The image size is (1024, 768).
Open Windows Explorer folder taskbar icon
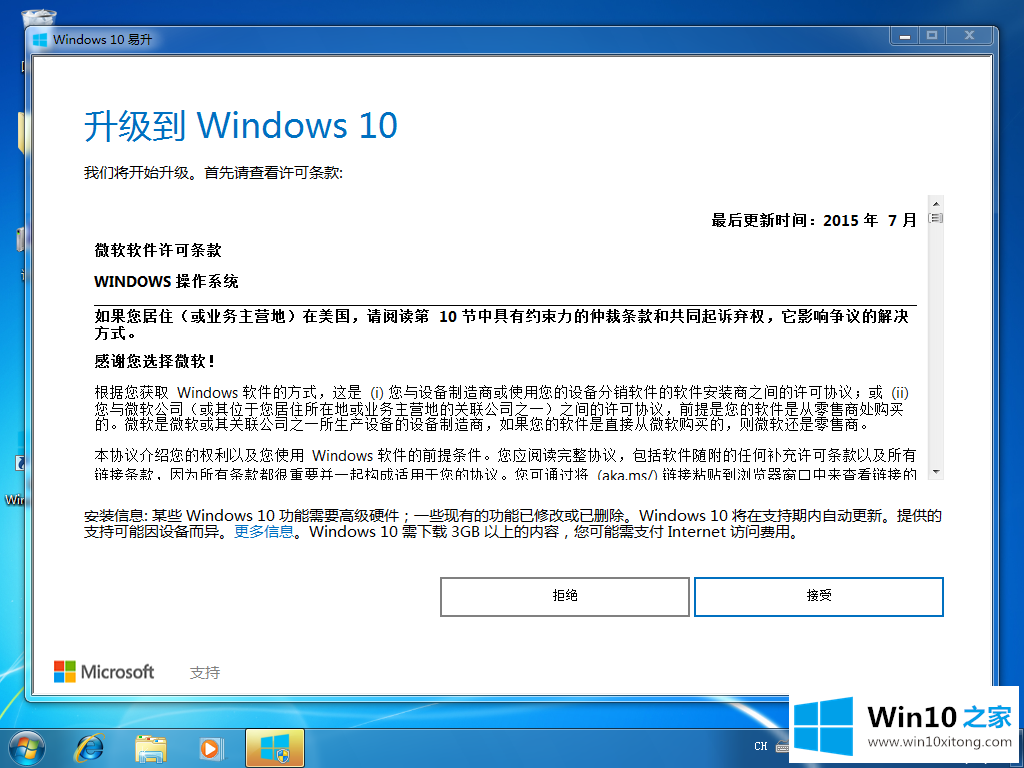pyautogui.click(x=151, y=748)
